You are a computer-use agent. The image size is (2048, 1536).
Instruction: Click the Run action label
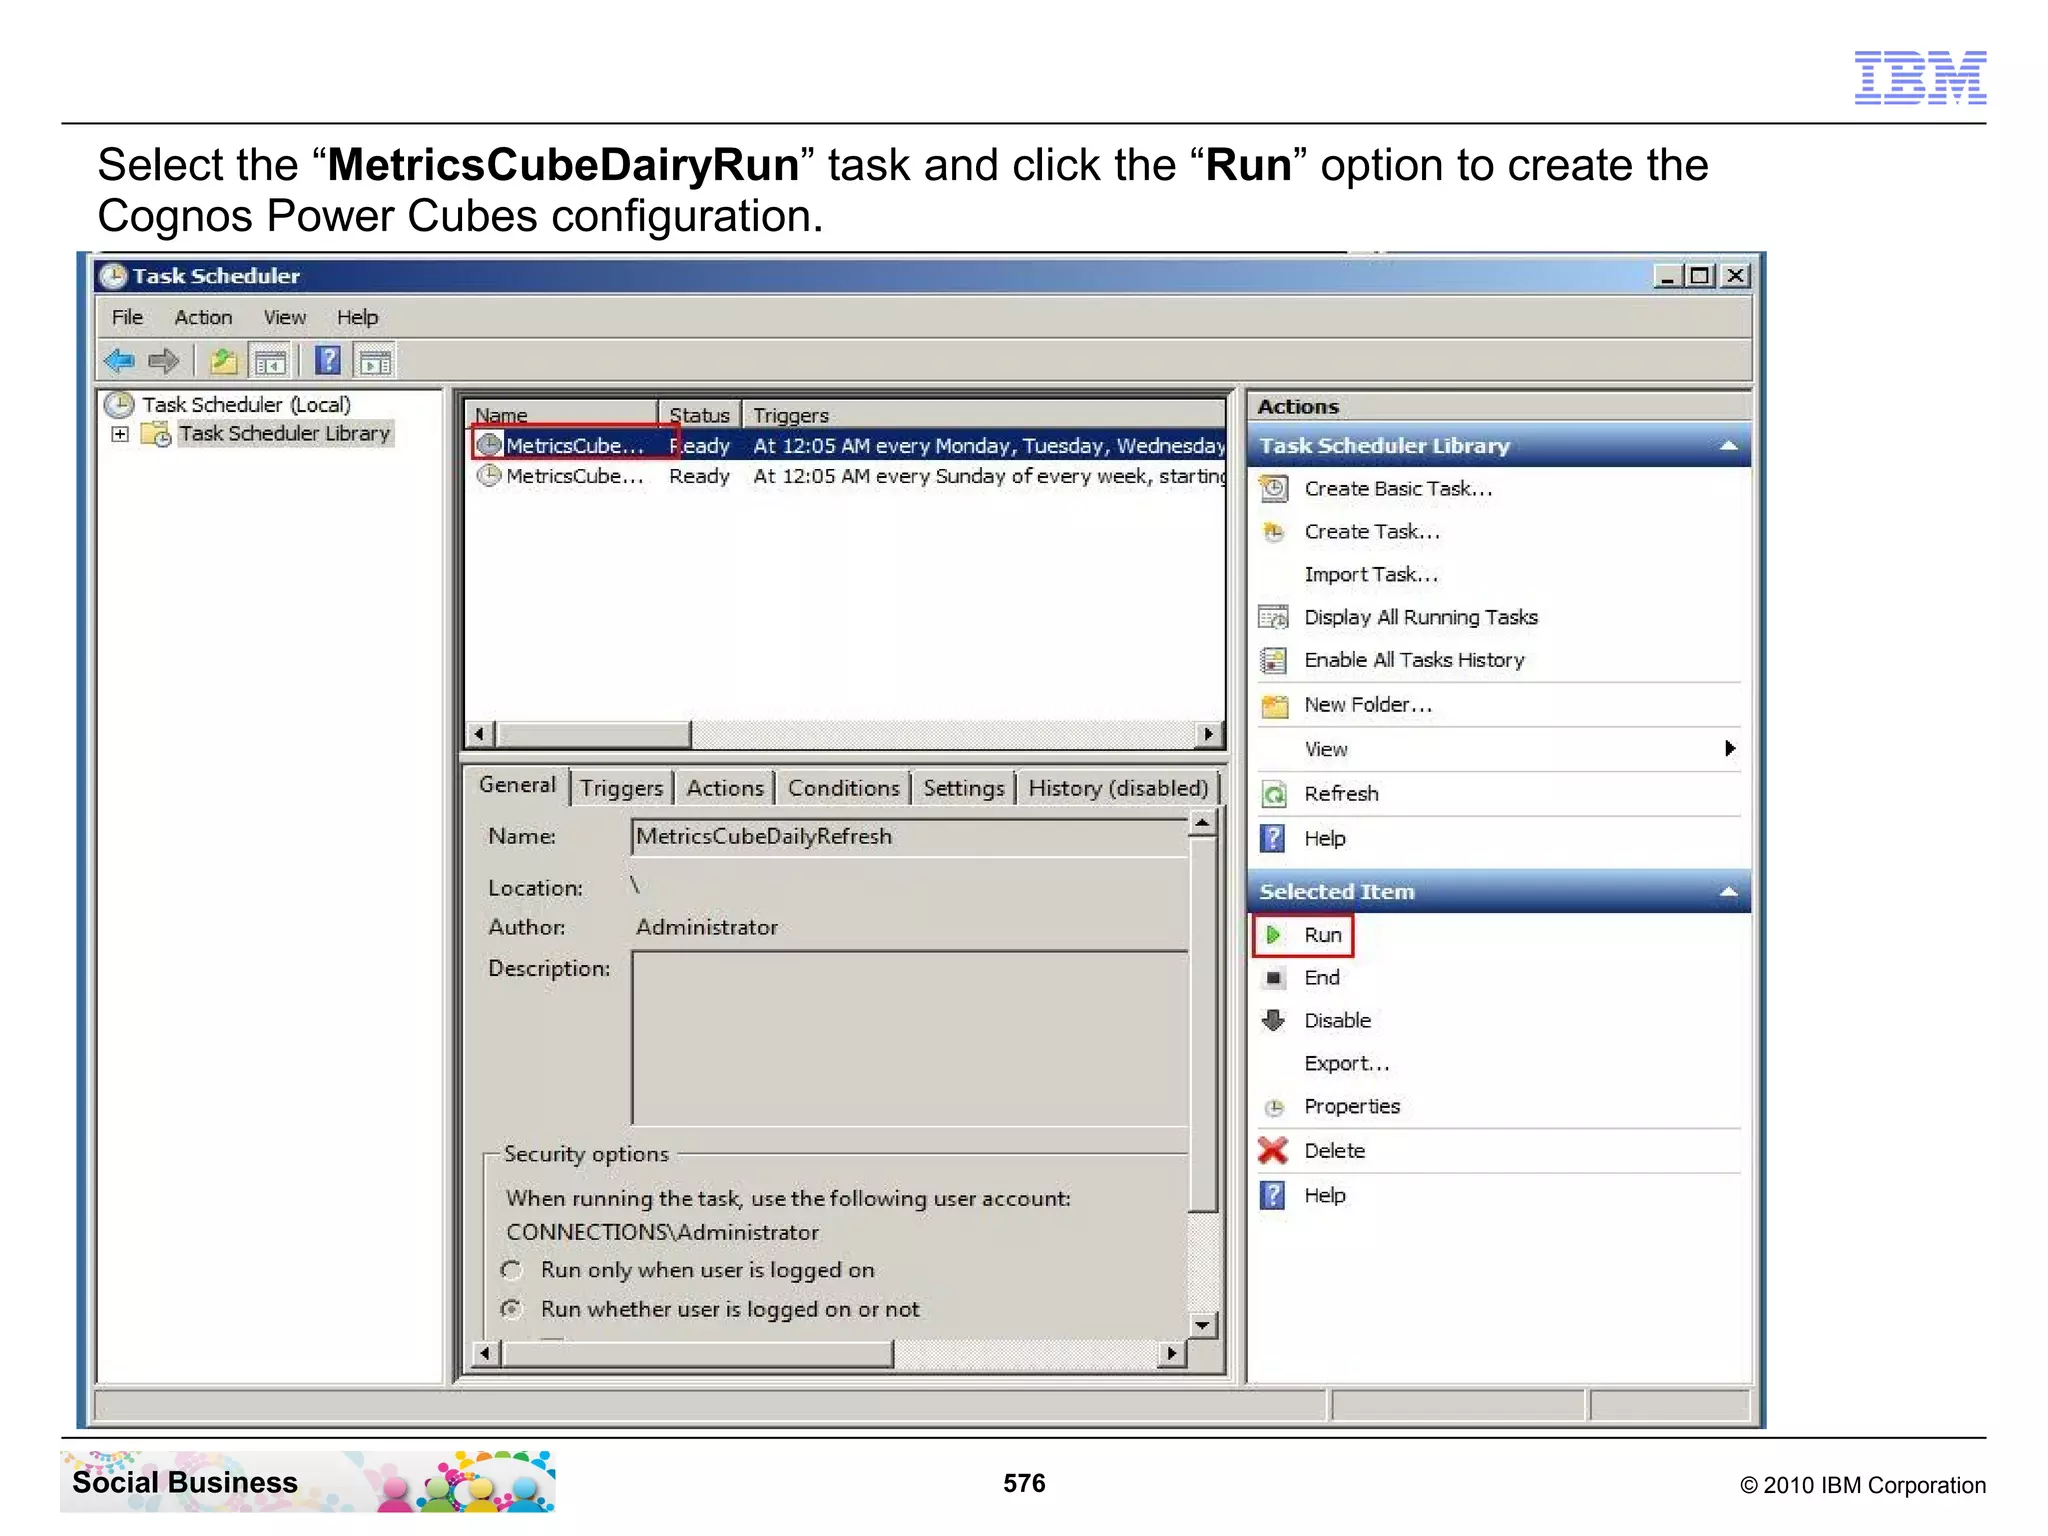[x=1323, y=935]
